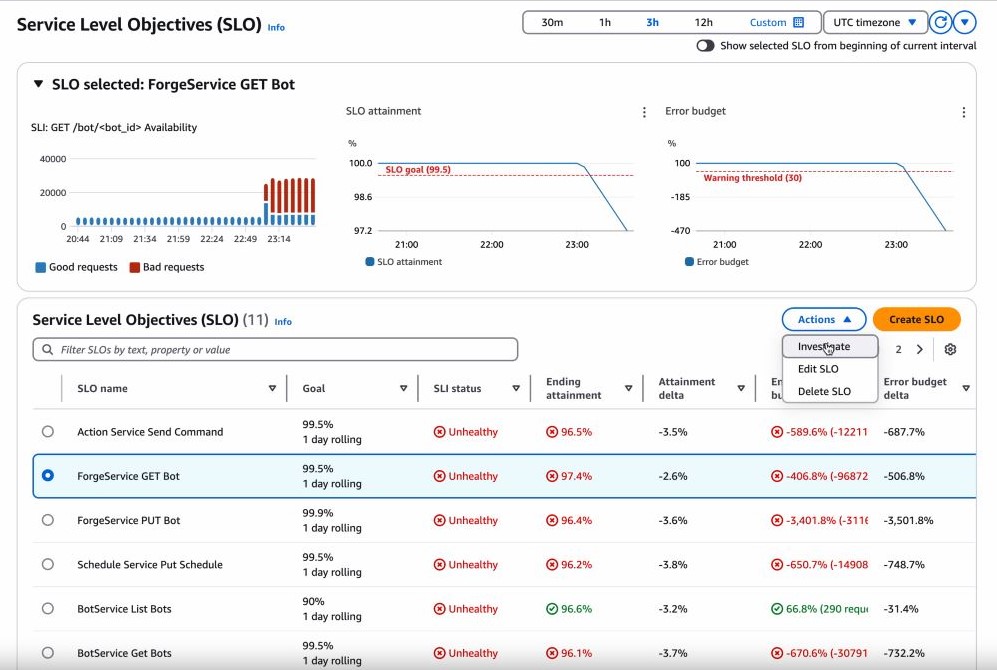Viewport: 997px width, 670px height.
Task: Open Error budget chart options menu
Action: pyautogui.click(x=963, y=112)
